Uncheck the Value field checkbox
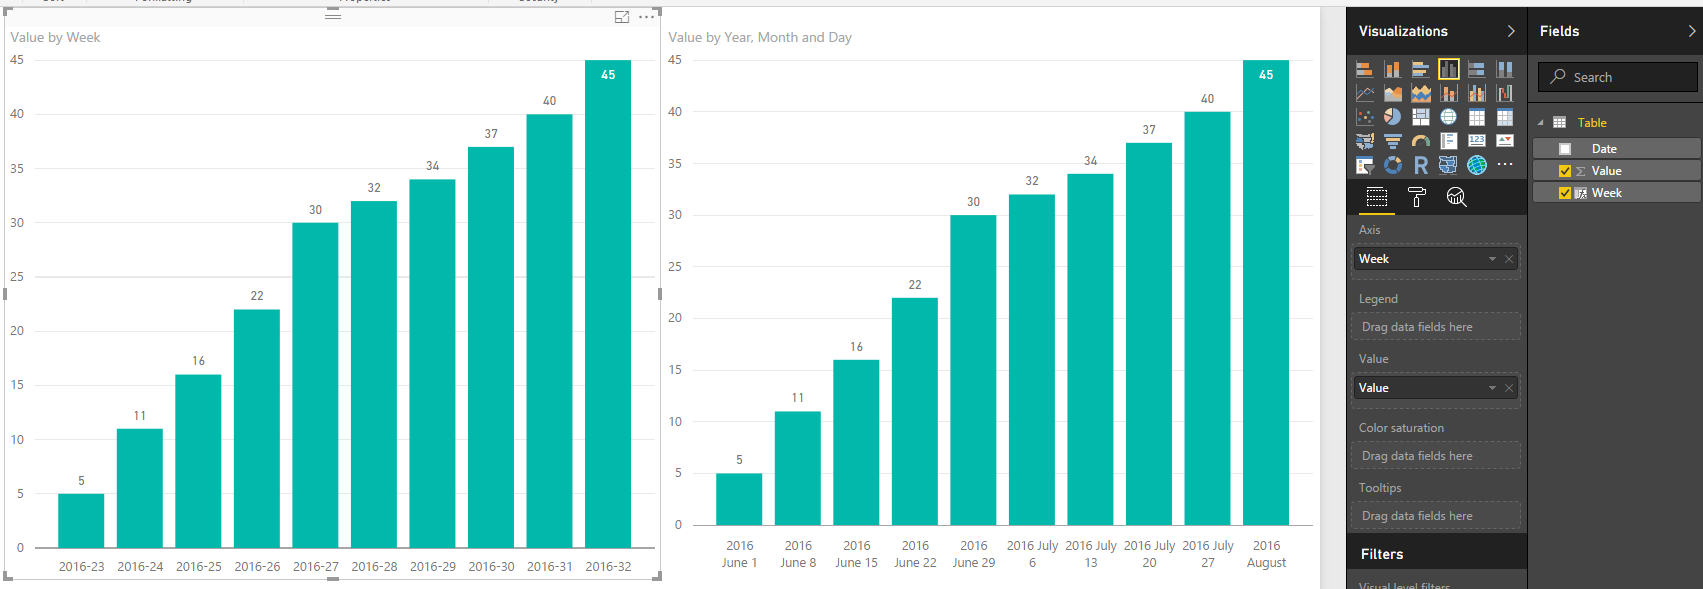 click(x=1565, y=171)
